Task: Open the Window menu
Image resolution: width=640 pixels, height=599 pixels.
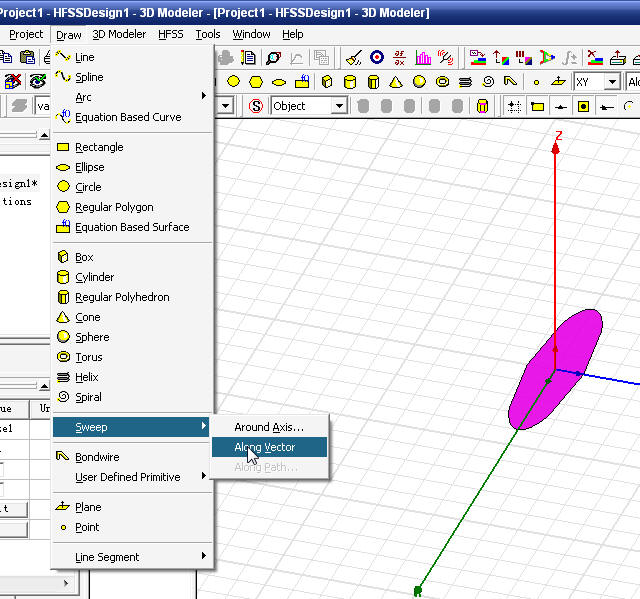Action: pos(251,34)
